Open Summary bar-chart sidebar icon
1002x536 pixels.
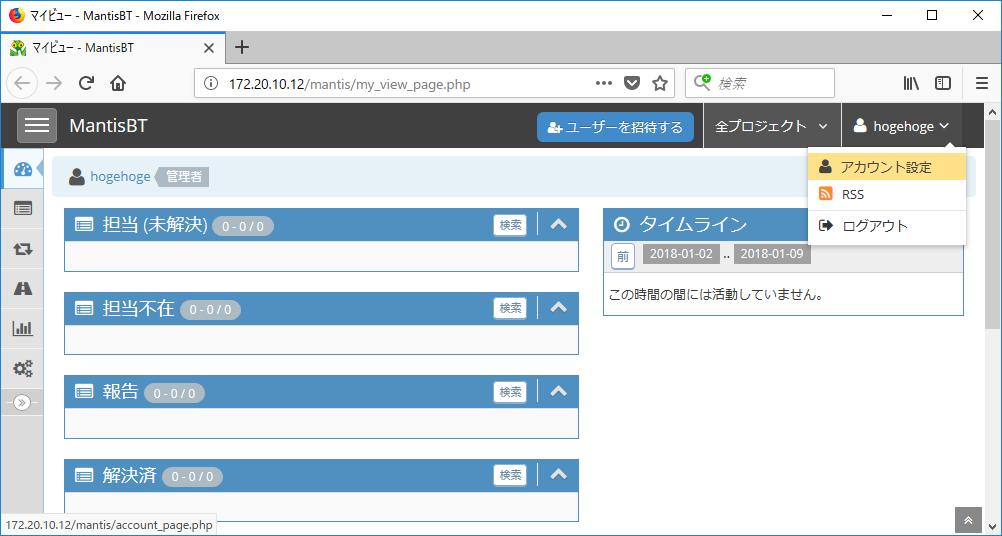tap(22, 328)
